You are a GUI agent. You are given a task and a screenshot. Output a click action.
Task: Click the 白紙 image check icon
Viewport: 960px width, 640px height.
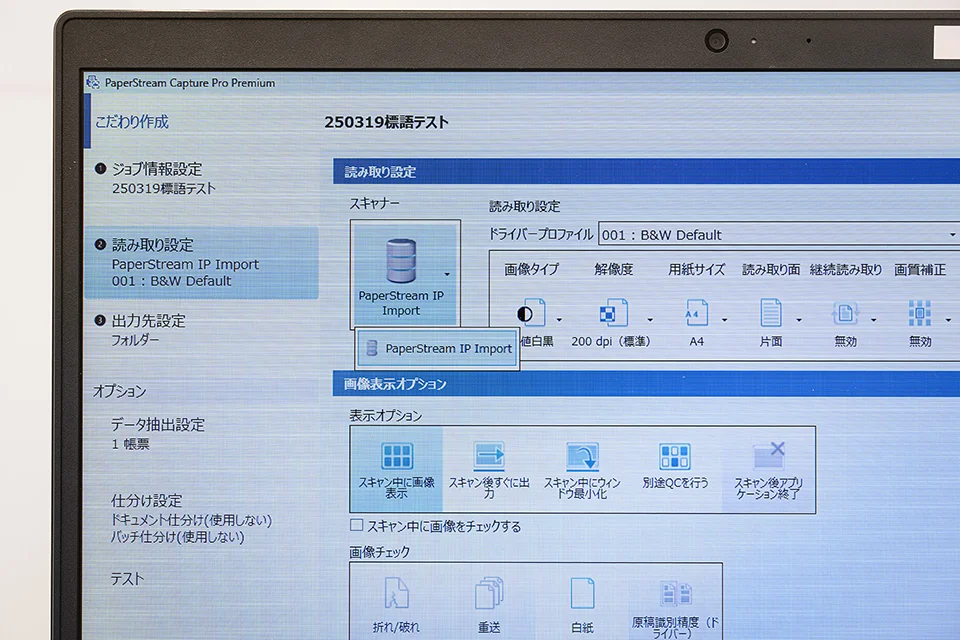pos(582,593)
